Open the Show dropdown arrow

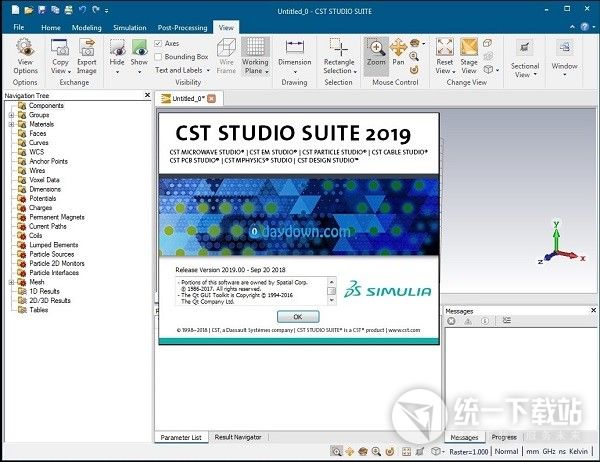click(139, 72)
